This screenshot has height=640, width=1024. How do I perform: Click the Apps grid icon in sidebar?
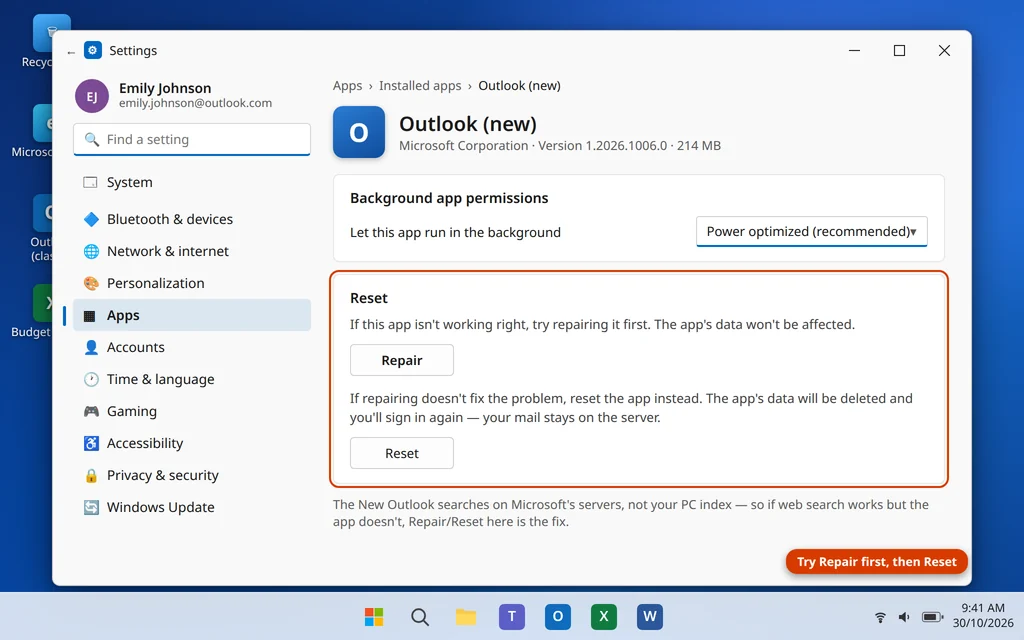tap(90, 315)
